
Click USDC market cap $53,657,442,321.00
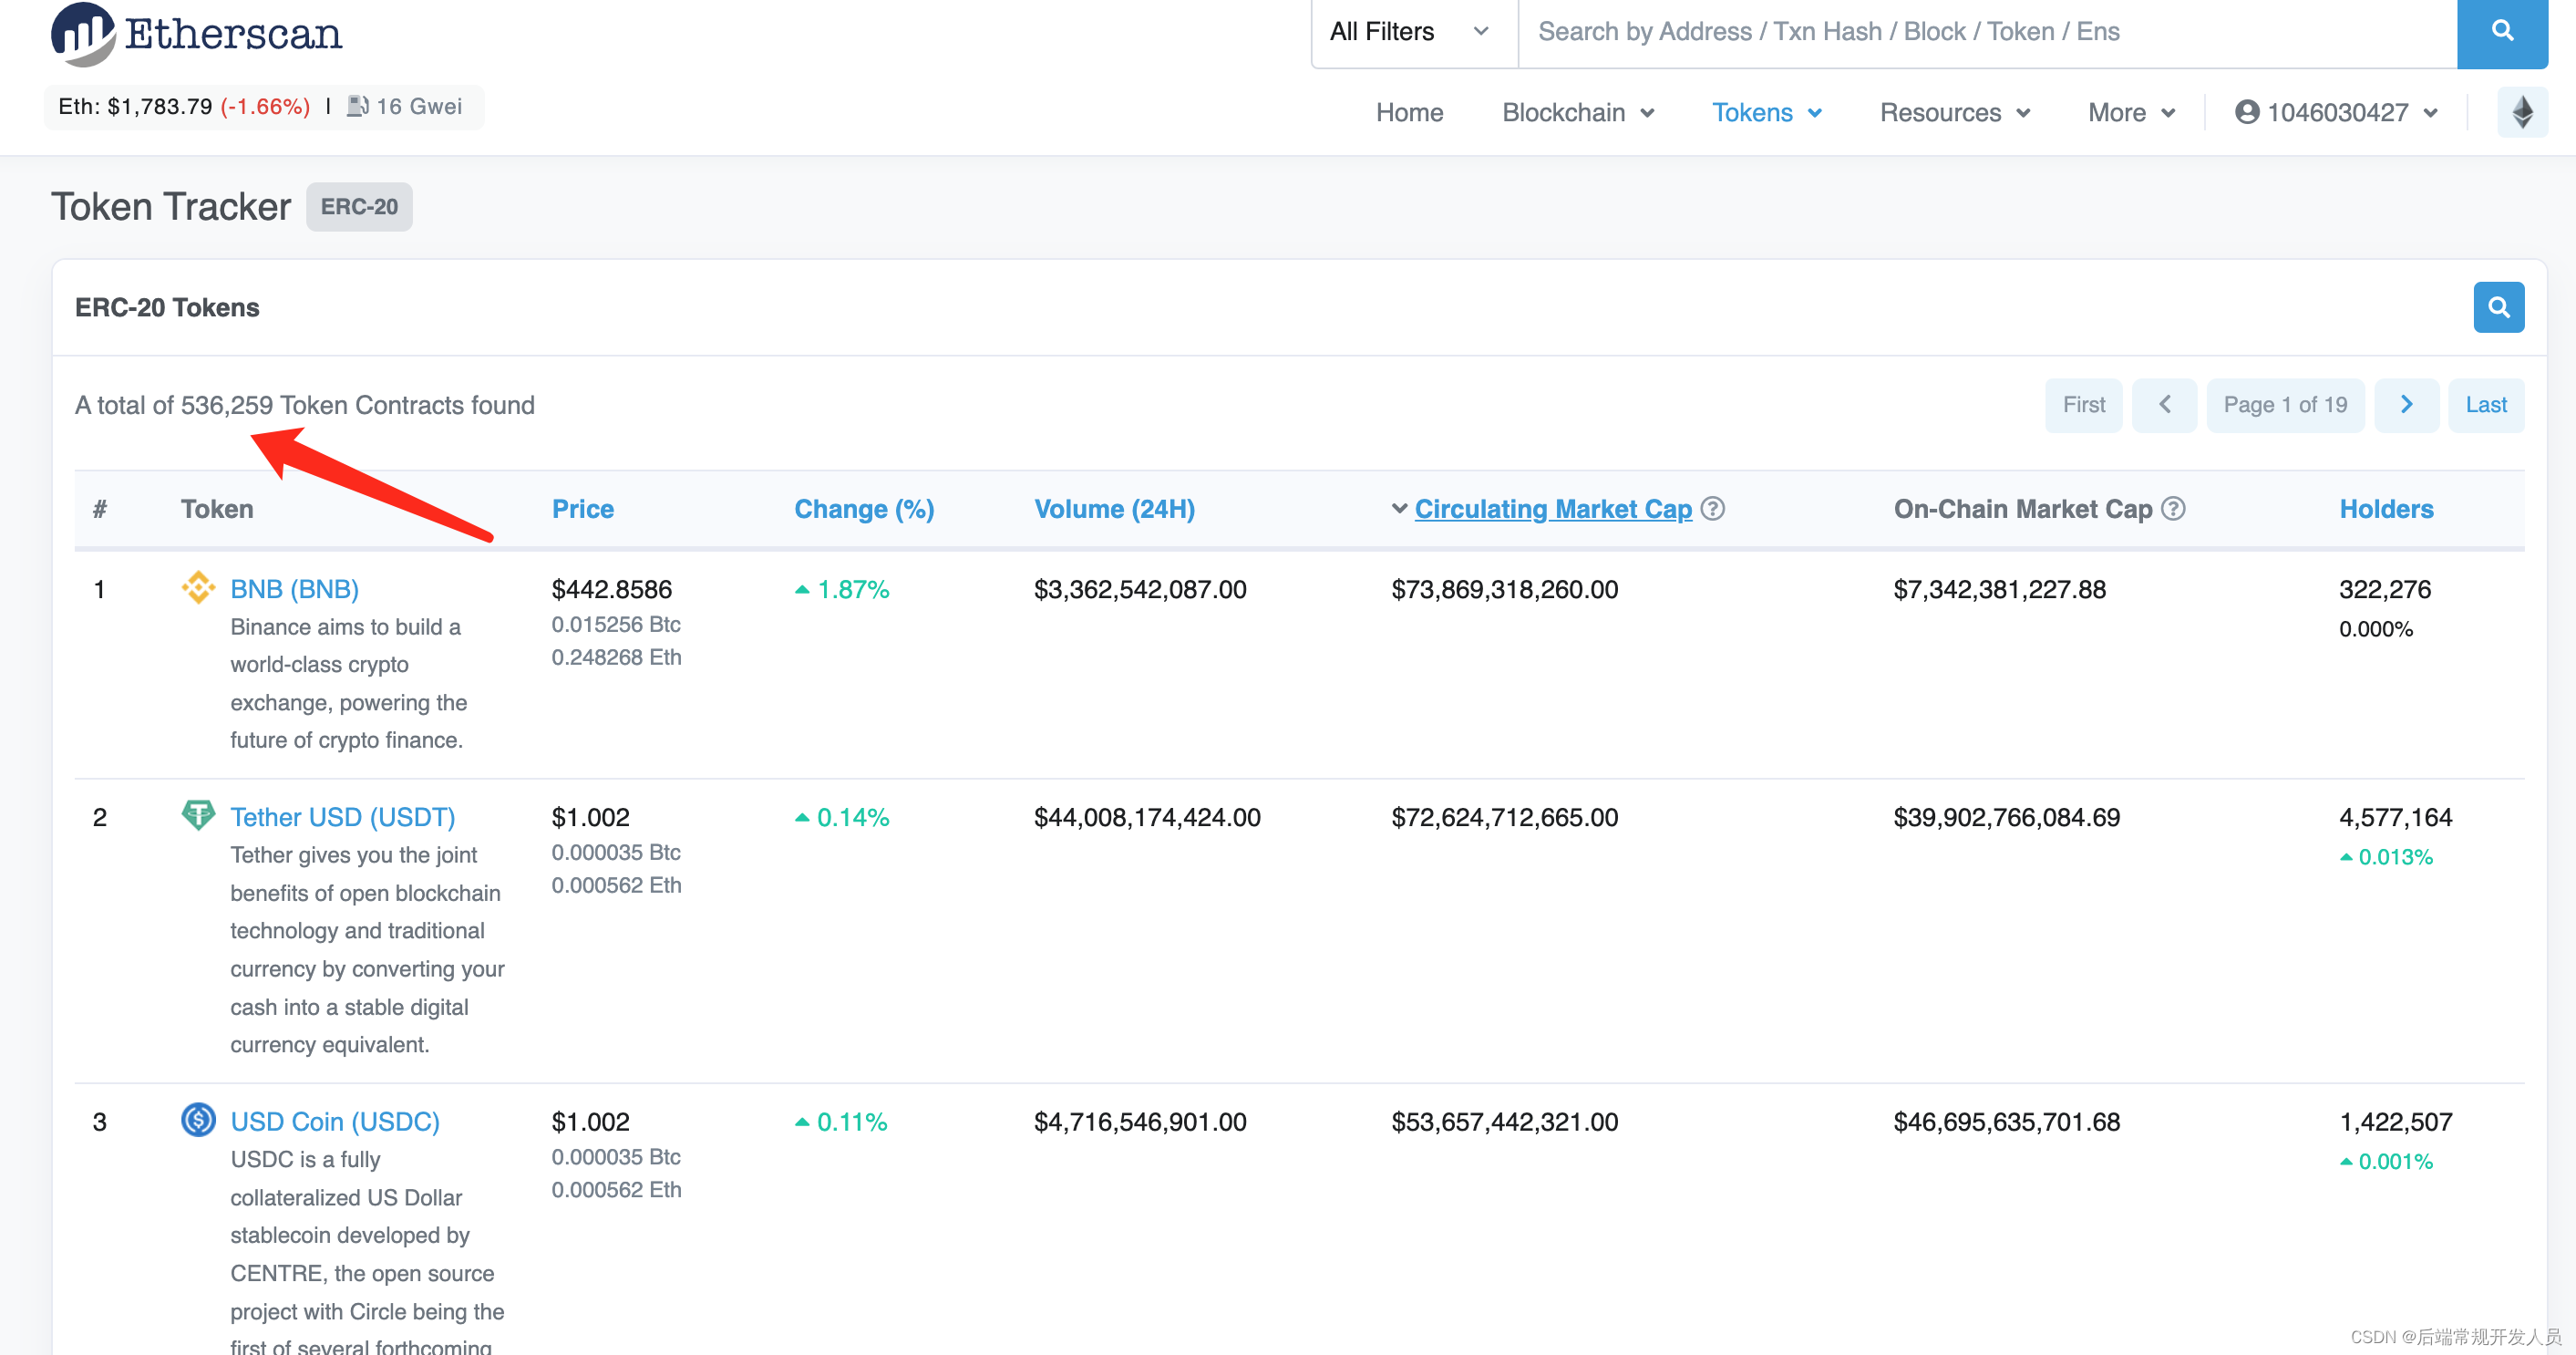point(1504,1121)
